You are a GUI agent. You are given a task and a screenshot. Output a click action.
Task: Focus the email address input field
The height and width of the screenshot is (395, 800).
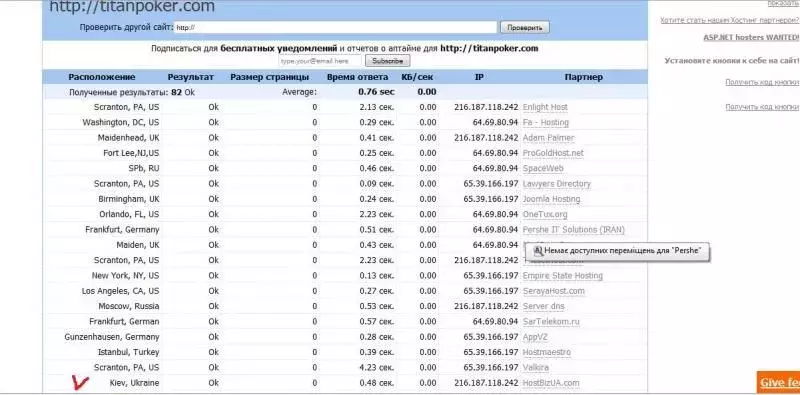click(320, 61)
